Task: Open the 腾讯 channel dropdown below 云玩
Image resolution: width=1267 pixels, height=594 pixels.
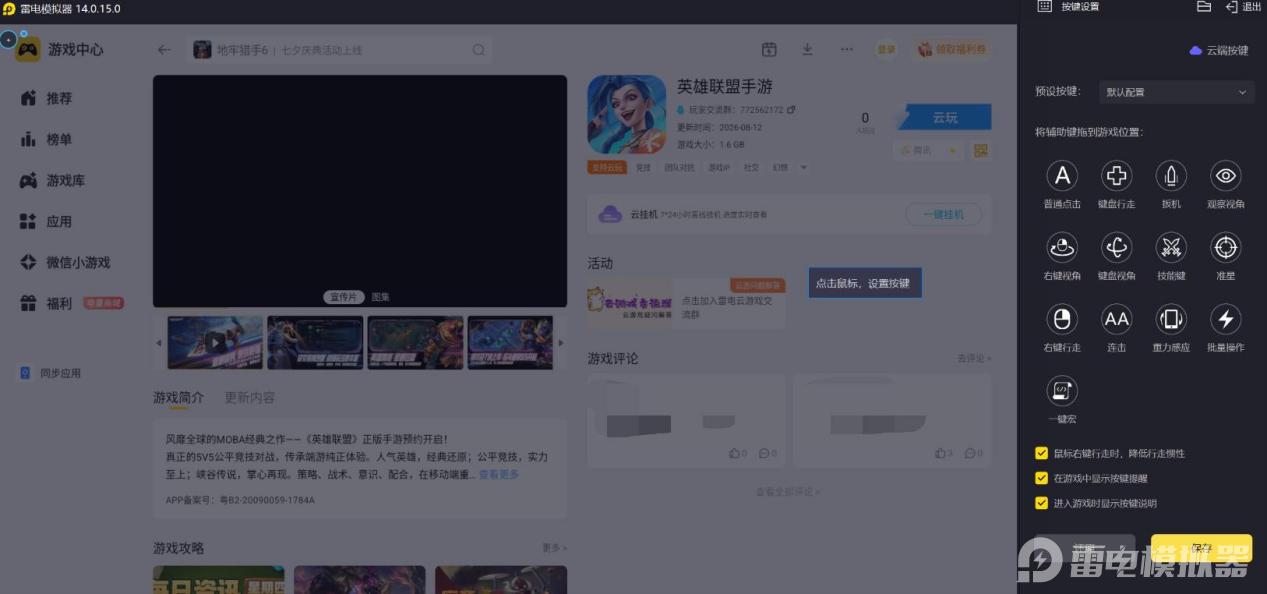Action: [x=929, y=150]
